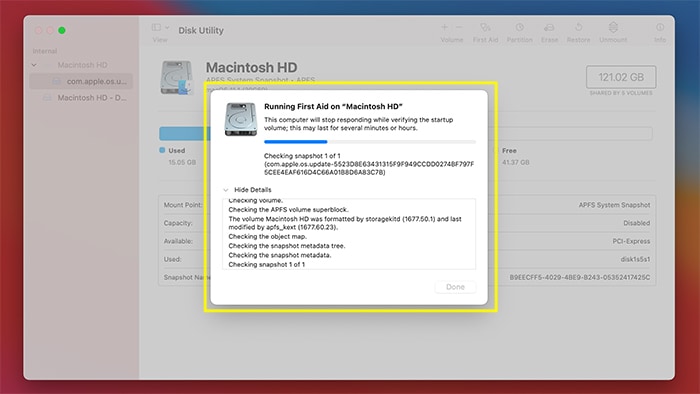Click 'Checking the snapshot metadata tree.' line

(287, 246)
